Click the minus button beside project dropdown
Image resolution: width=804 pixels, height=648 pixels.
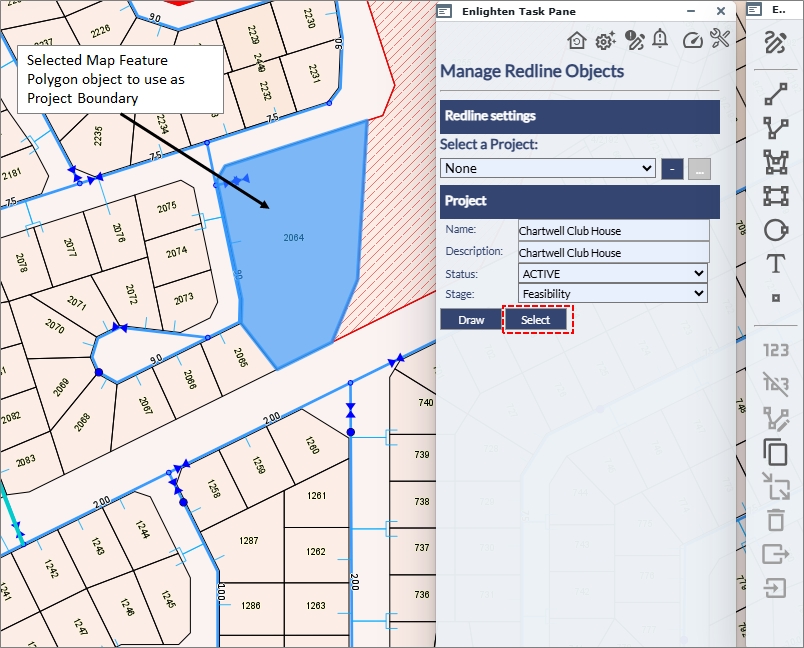[x=672, y=169]
